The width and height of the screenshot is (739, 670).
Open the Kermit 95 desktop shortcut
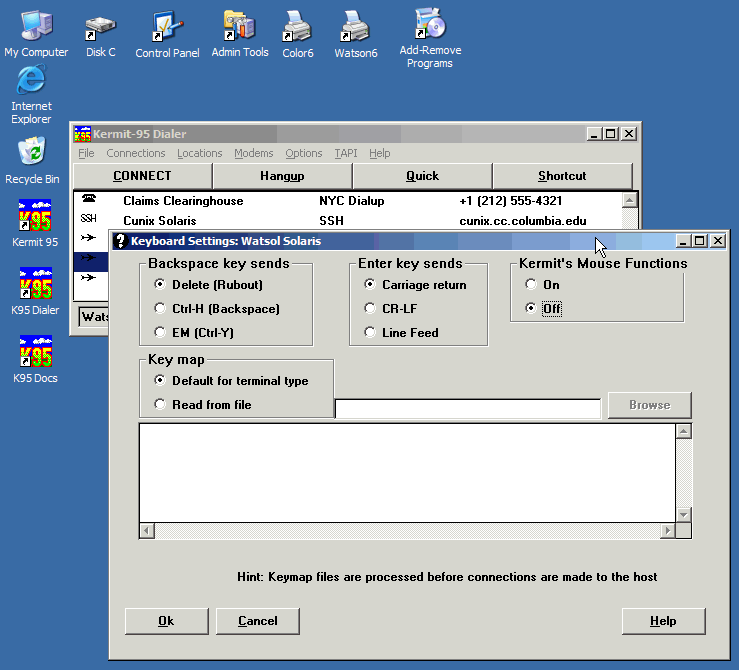(35, 217)
